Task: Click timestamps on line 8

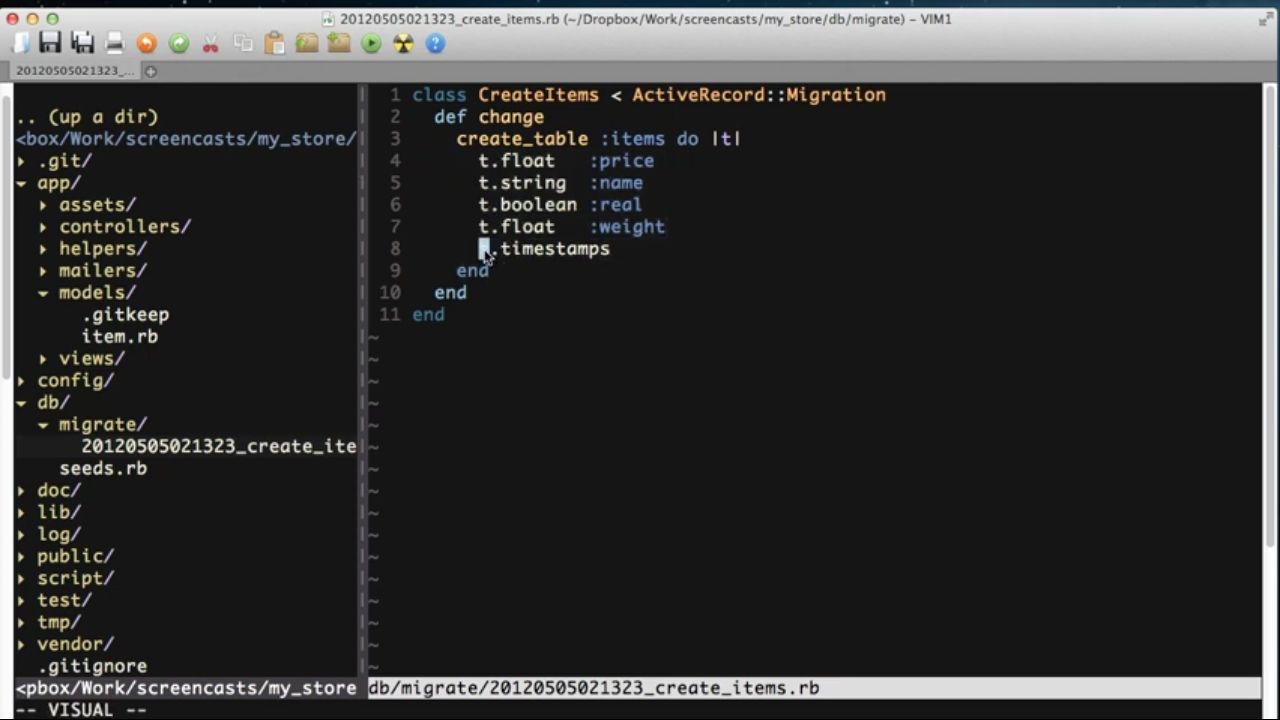Action: (555, 249)
